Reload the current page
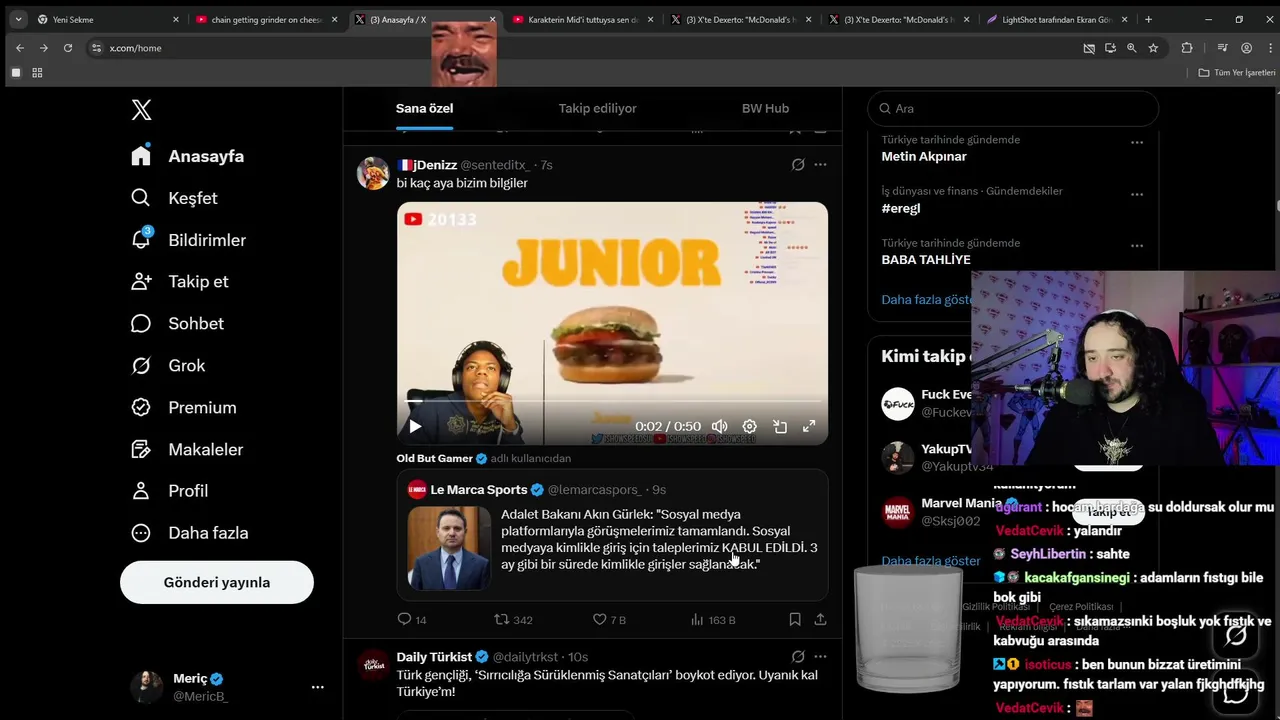Screen dimensions: 1280x720 (x=68, y=48)
